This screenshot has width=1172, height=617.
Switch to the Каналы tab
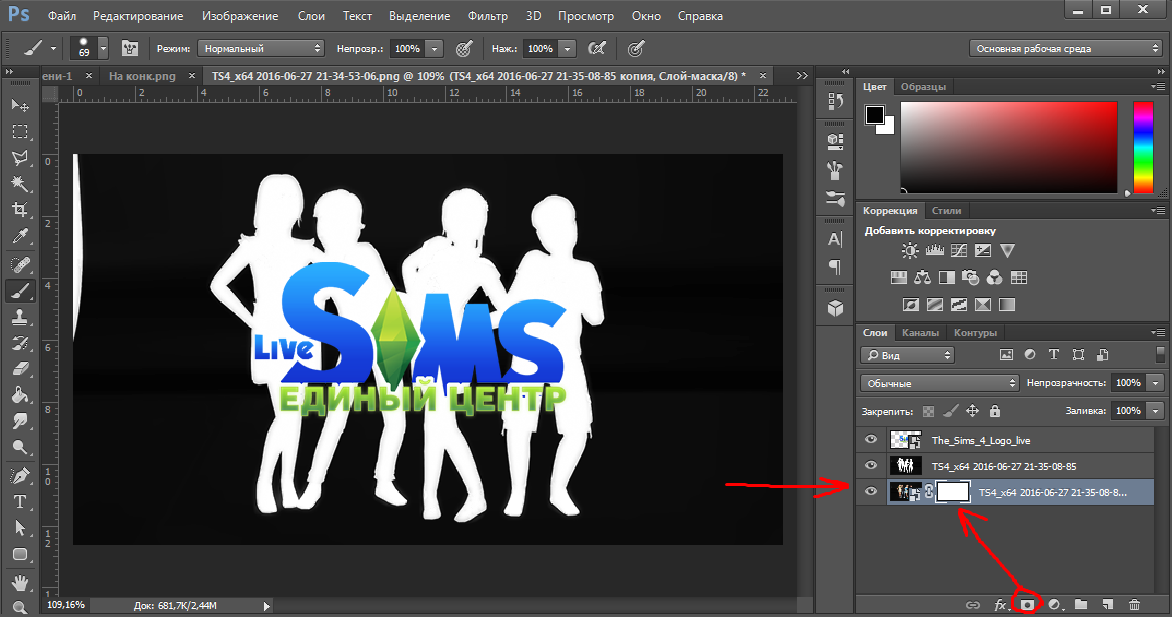(920, 333)
